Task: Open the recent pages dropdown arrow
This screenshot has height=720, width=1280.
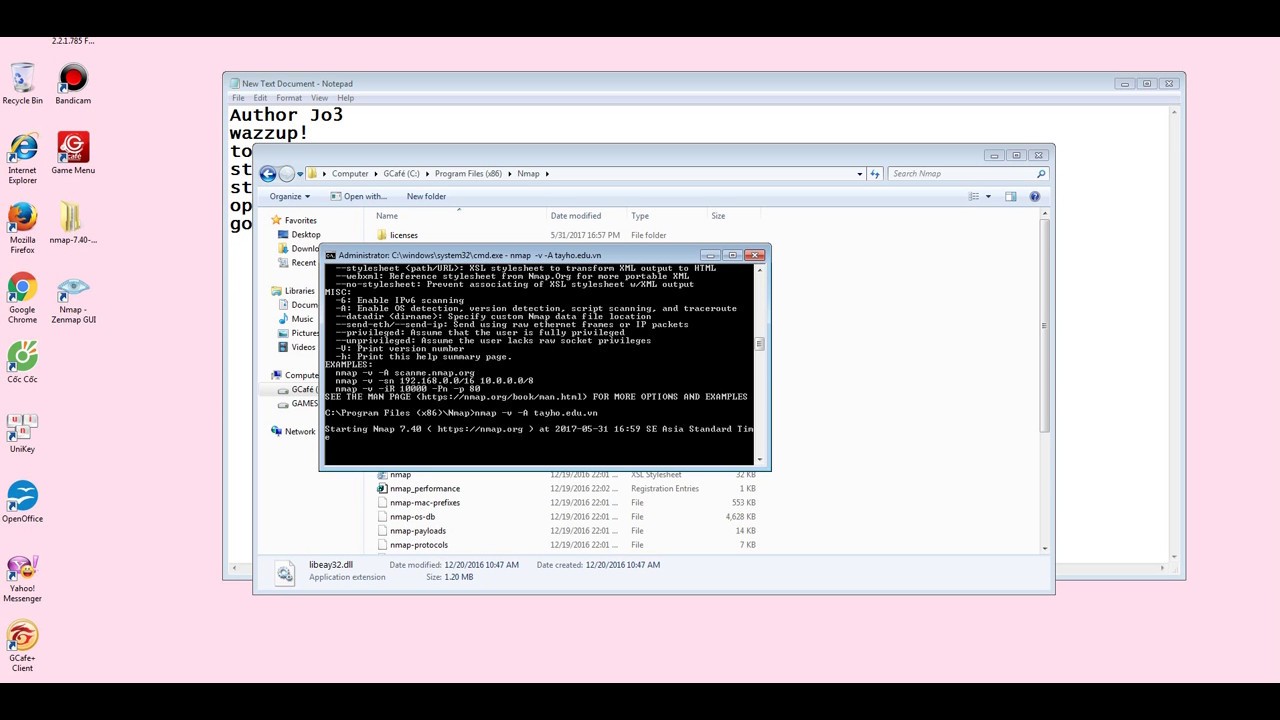Action: (300, 174)
